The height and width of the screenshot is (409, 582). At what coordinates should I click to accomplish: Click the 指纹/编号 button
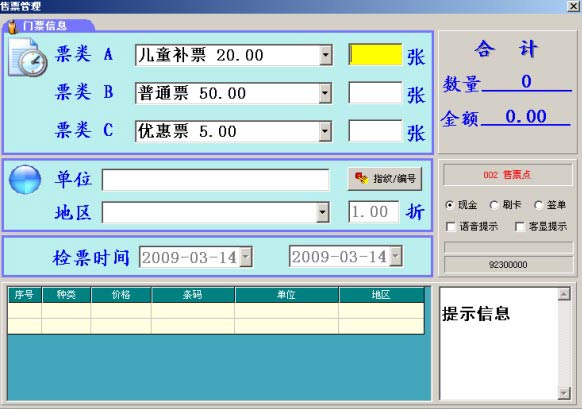tap(385, 179)
